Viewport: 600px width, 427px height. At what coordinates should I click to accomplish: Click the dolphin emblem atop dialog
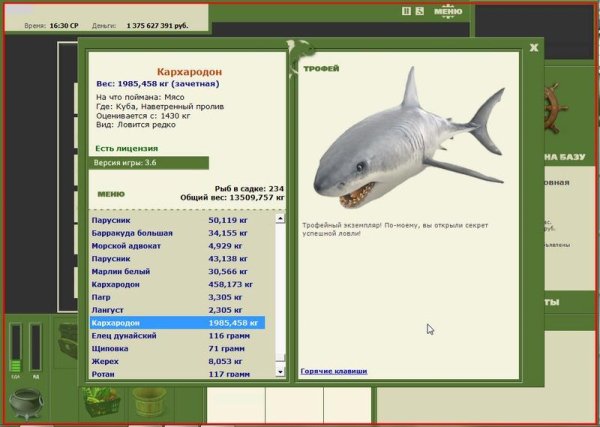(300, 55)
